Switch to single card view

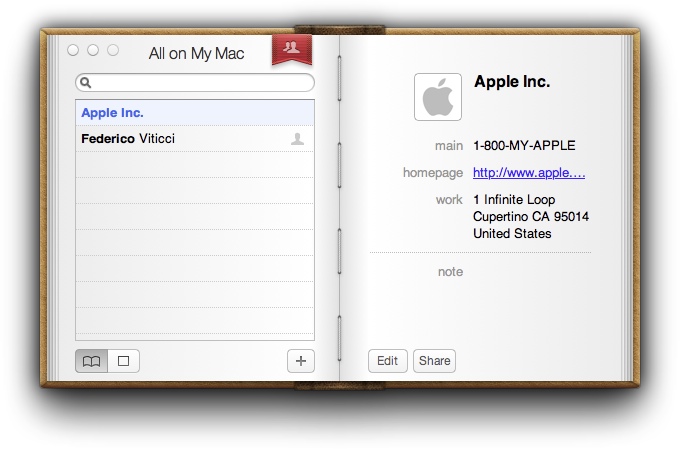124,361
